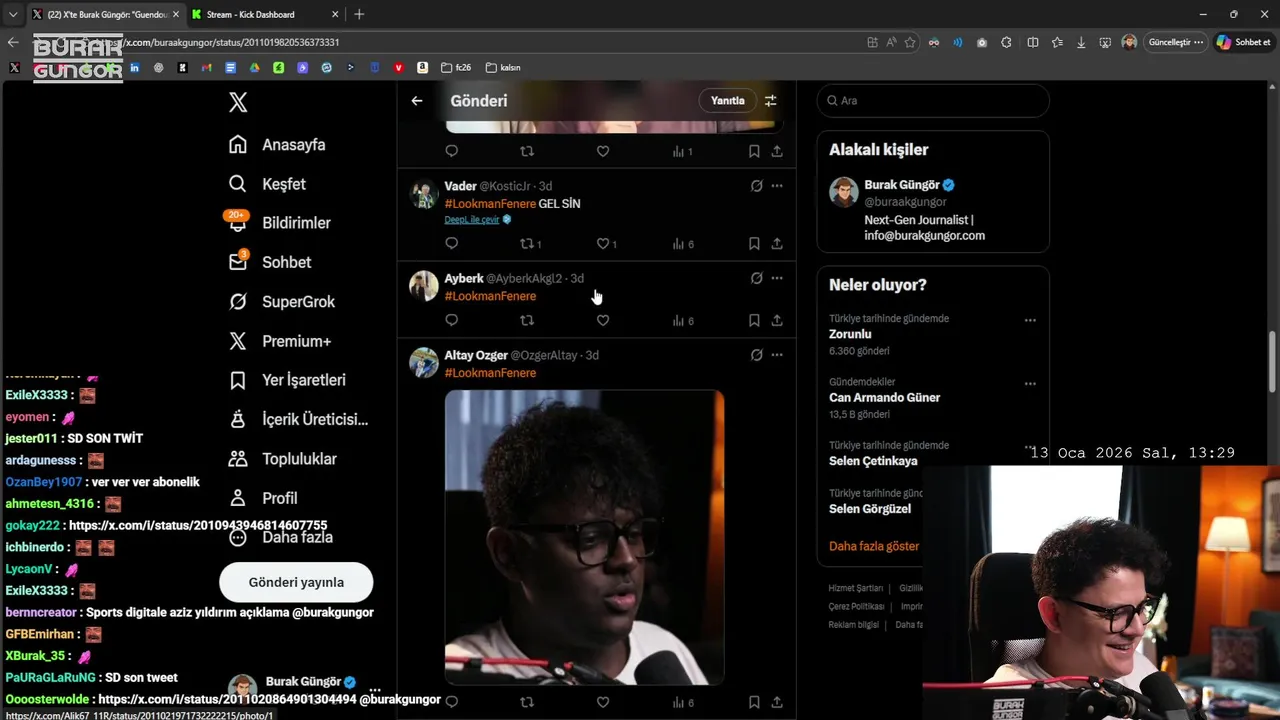
Task: Click Güncelleştir update button
Action: [x=1176, y=42]
